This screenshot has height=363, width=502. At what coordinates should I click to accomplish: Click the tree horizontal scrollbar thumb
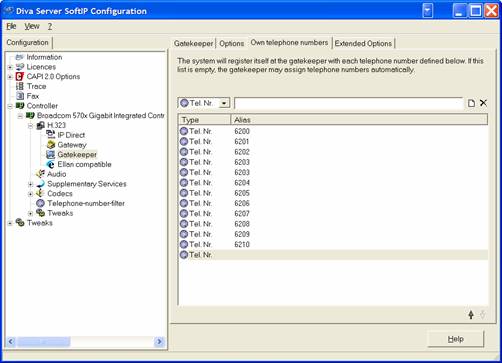pos(44,341)
